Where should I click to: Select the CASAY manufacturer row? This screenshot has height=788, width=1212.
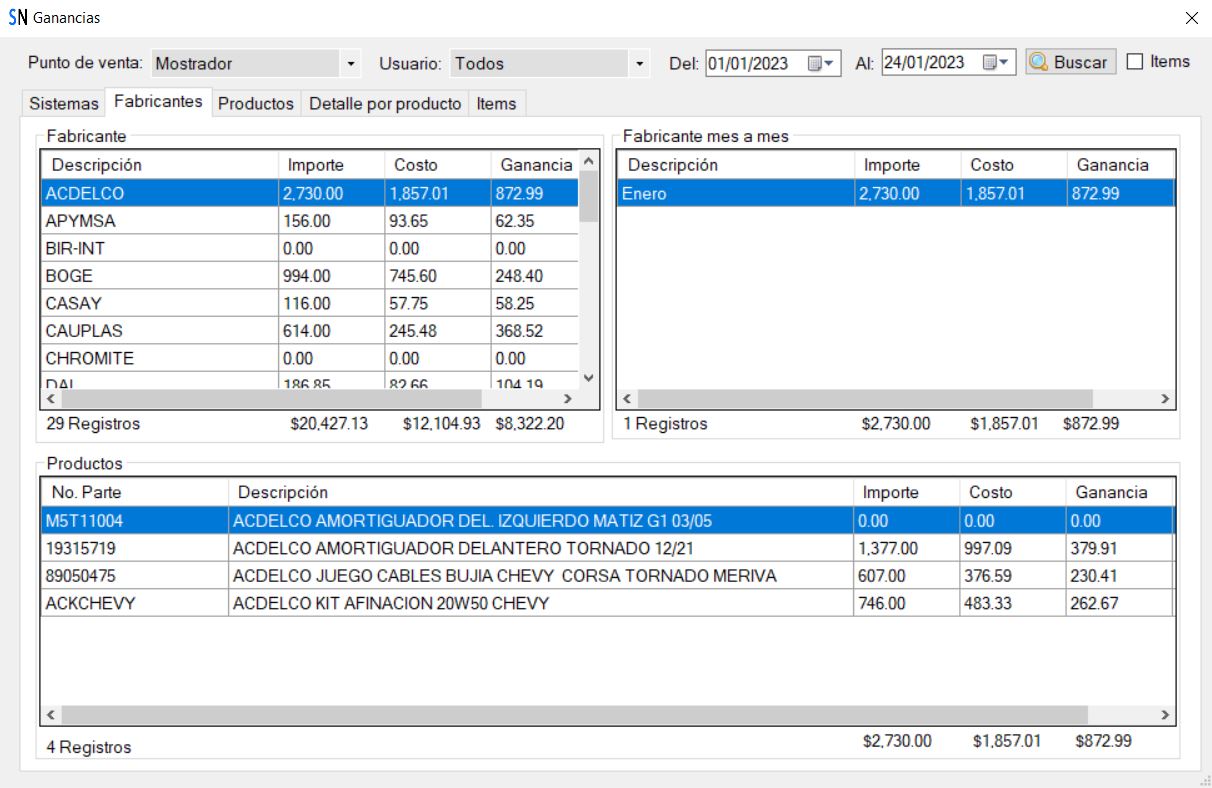(x=310, y=303)
